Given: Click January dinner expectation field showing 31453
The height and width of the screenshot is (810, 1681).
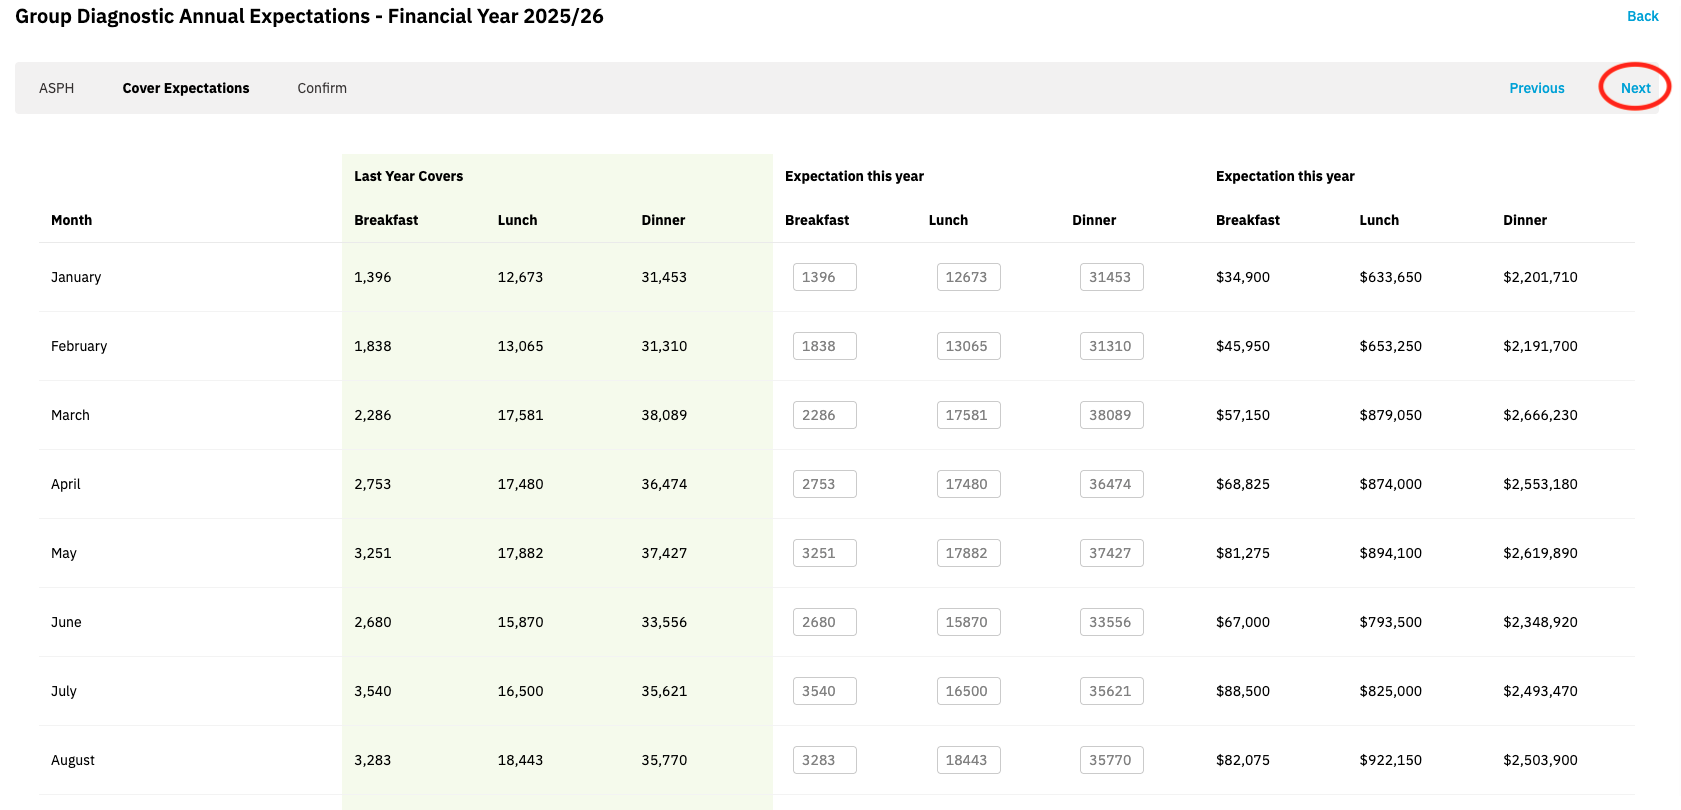Looking at the screenshot, I should (1111, 277).
